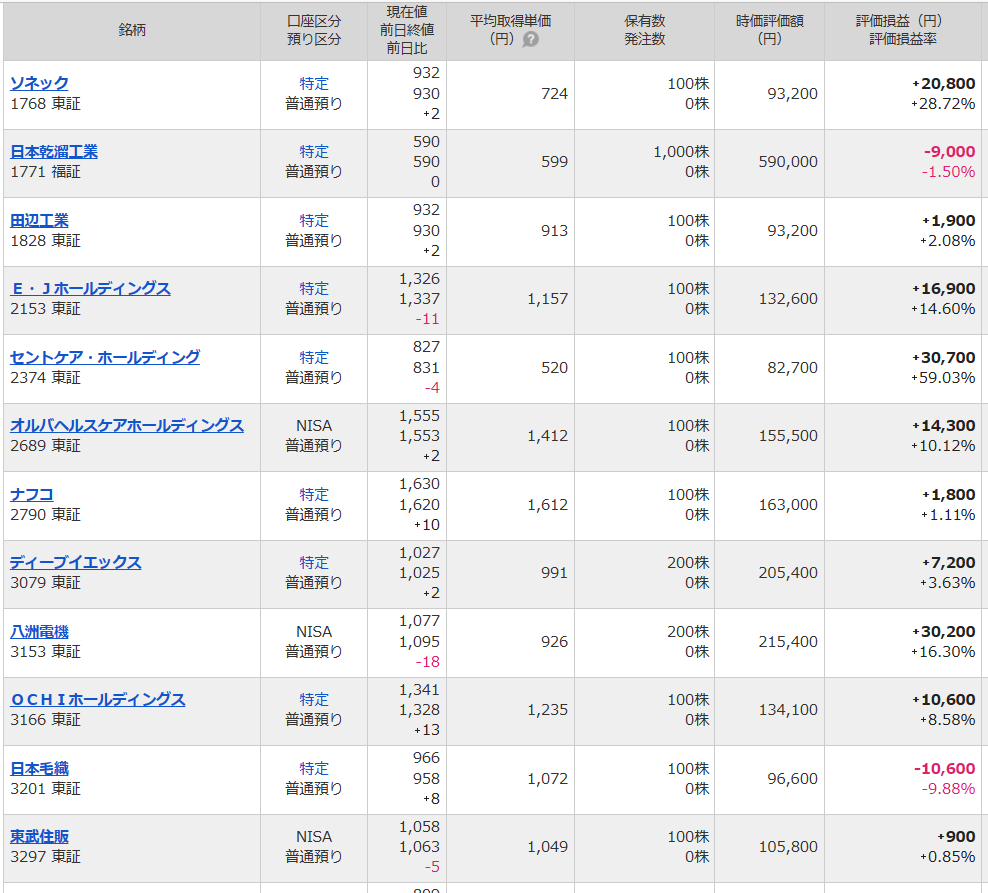Click the -18 day change value
This screenshot has width=988, height=893.
[x=427, y=662]
